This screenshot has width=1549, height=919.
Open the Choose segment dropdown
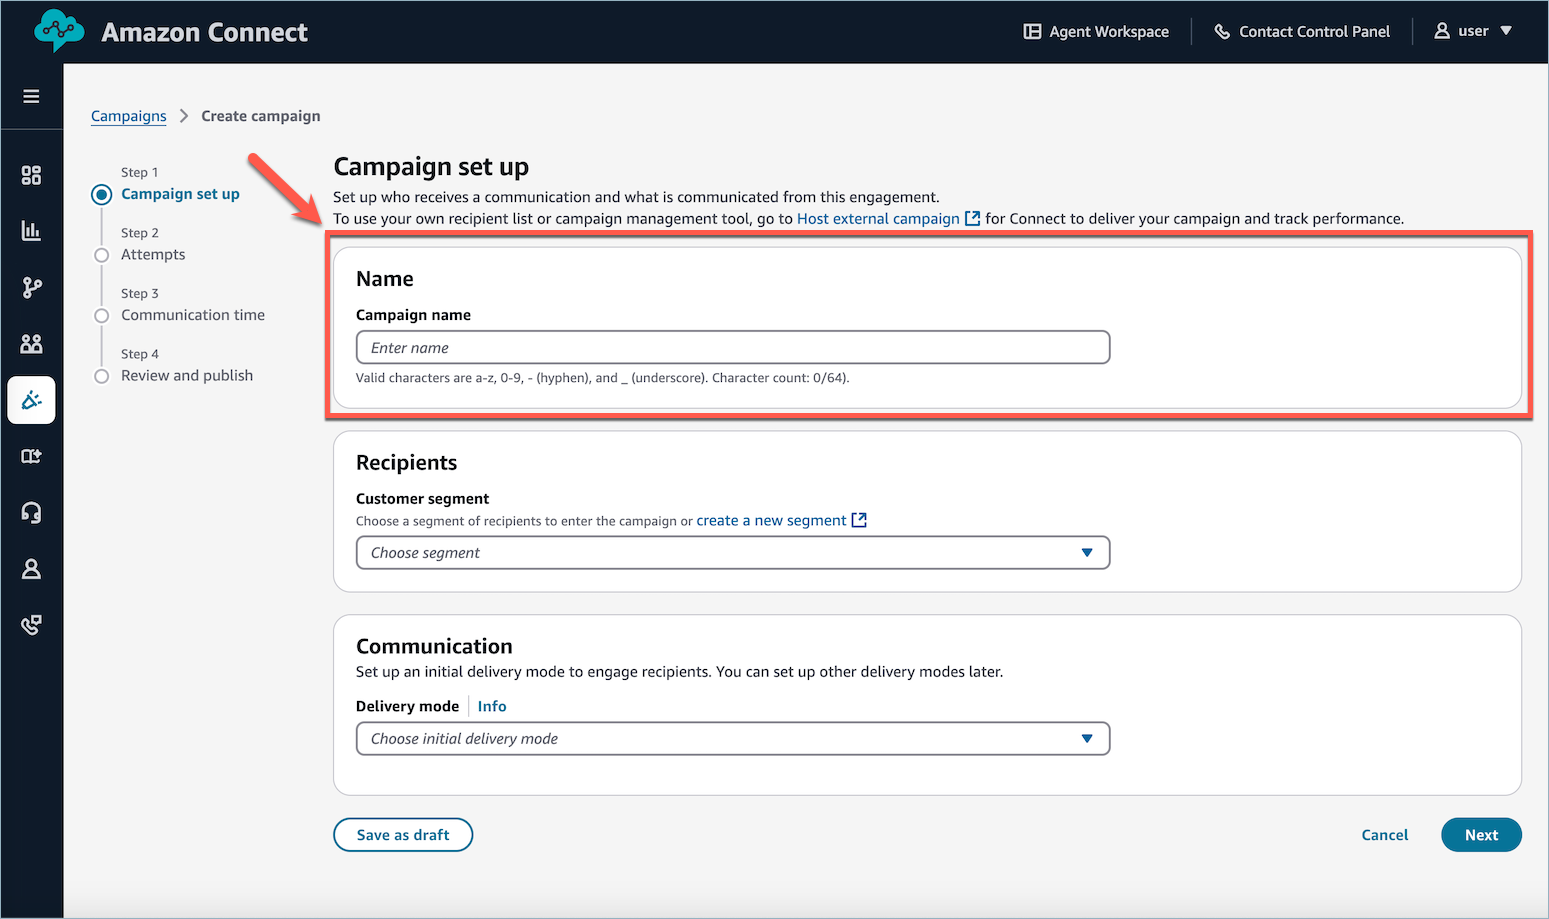(732, 552)
